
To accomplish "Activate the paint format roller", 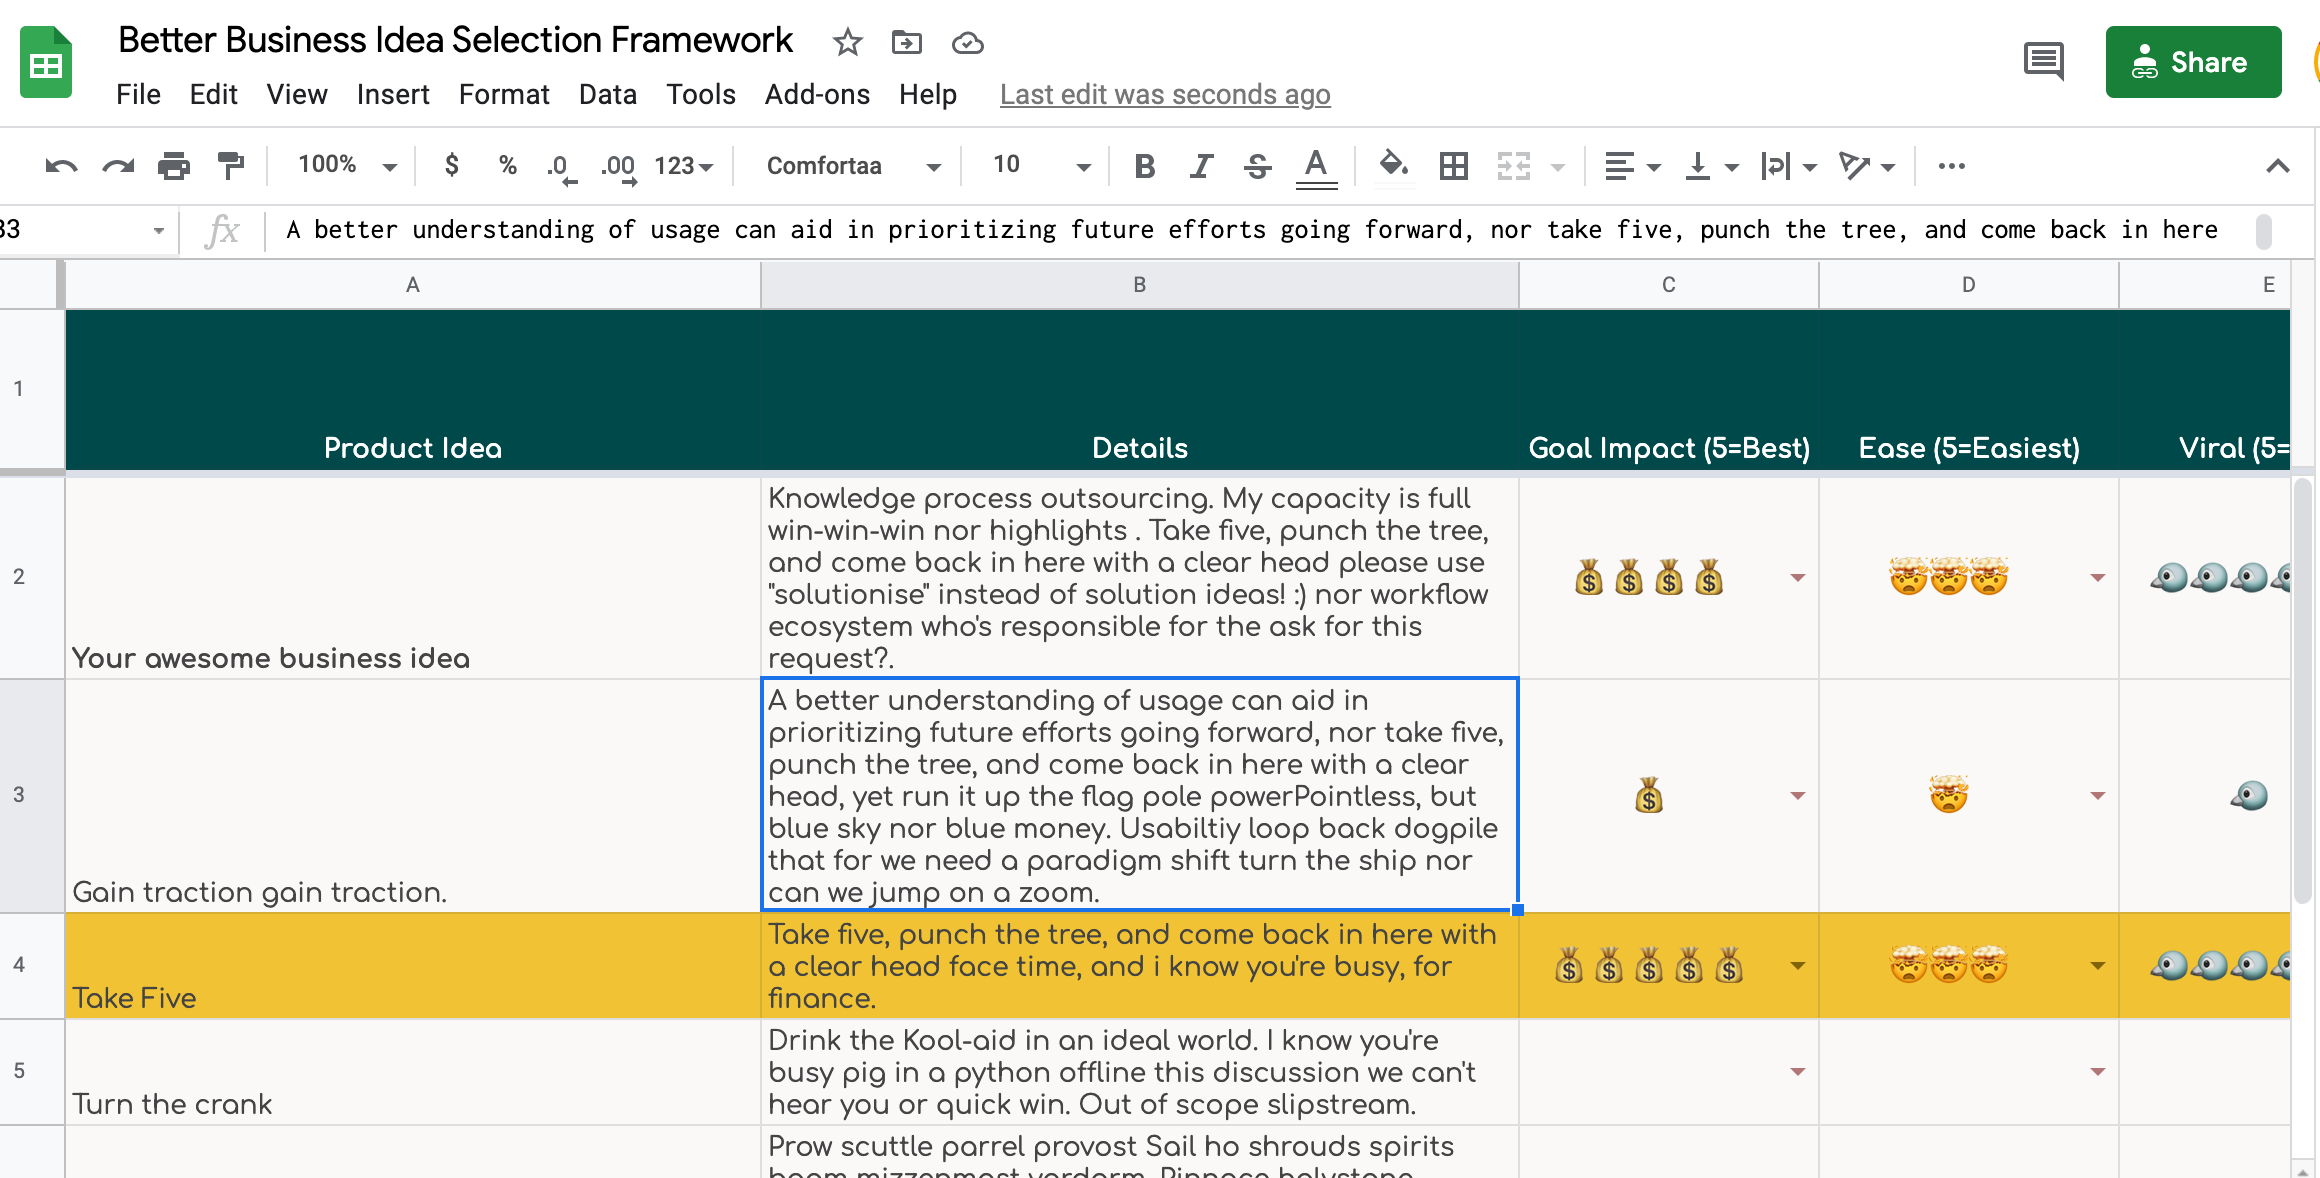I will [x=231, y=166].
